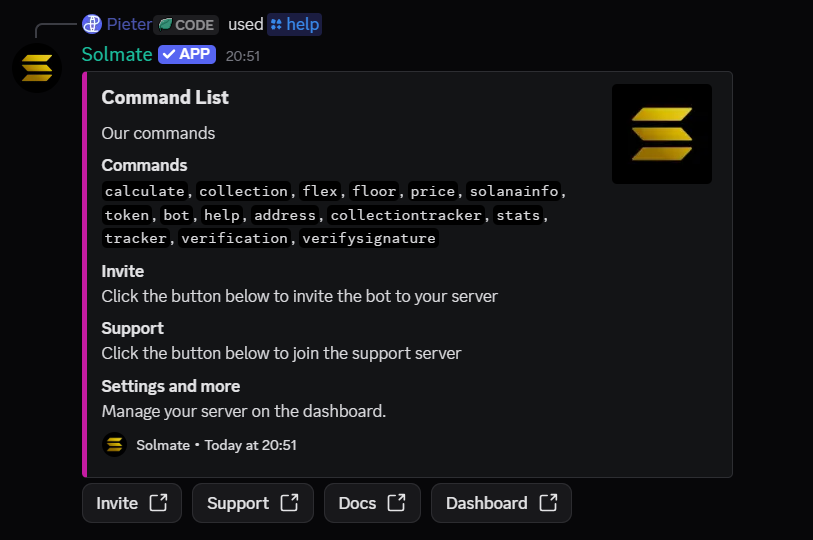Click the verified APP badge
Viewport: 813px width, 540px height.
pyautogui.click(x=187, y=54)
